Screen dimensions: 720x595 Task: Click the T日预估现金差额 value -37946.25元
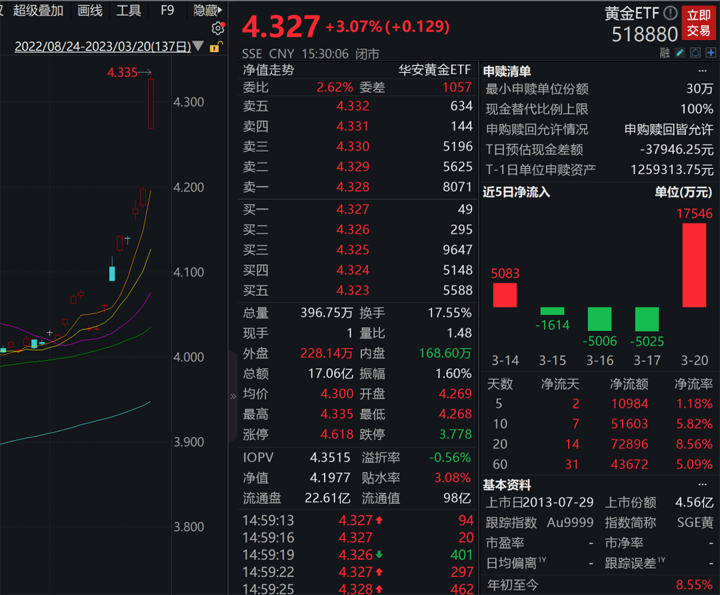677,149
